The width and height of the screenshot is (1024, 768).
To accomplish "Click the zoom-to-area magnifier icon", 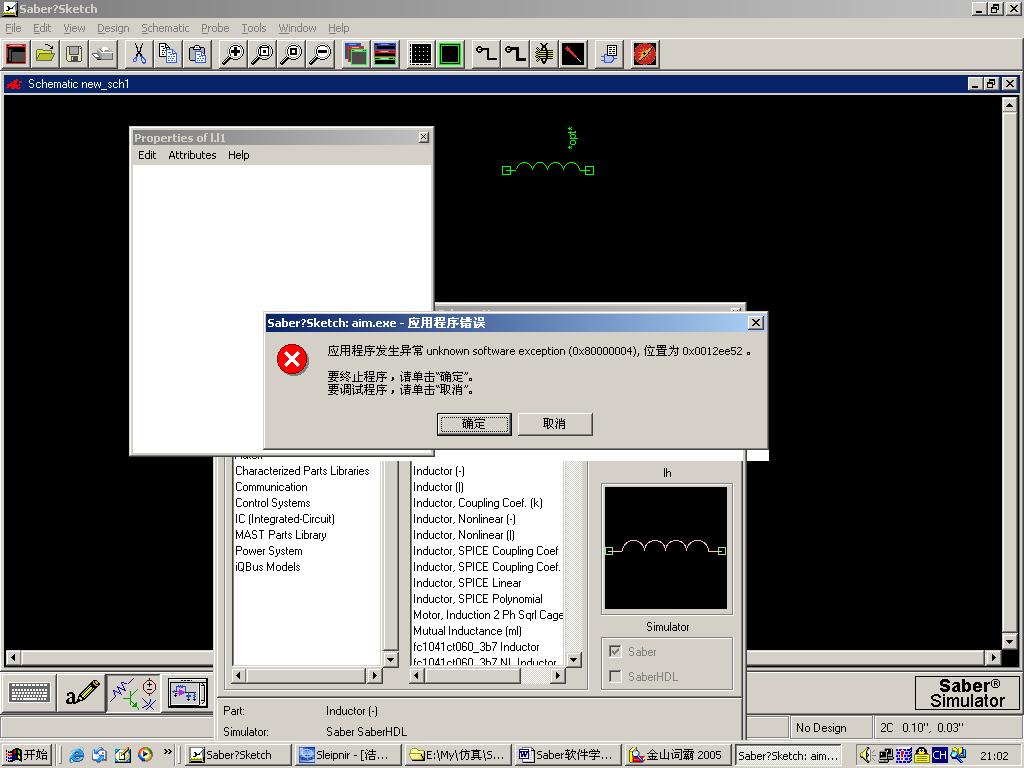I will coord(262,54).
